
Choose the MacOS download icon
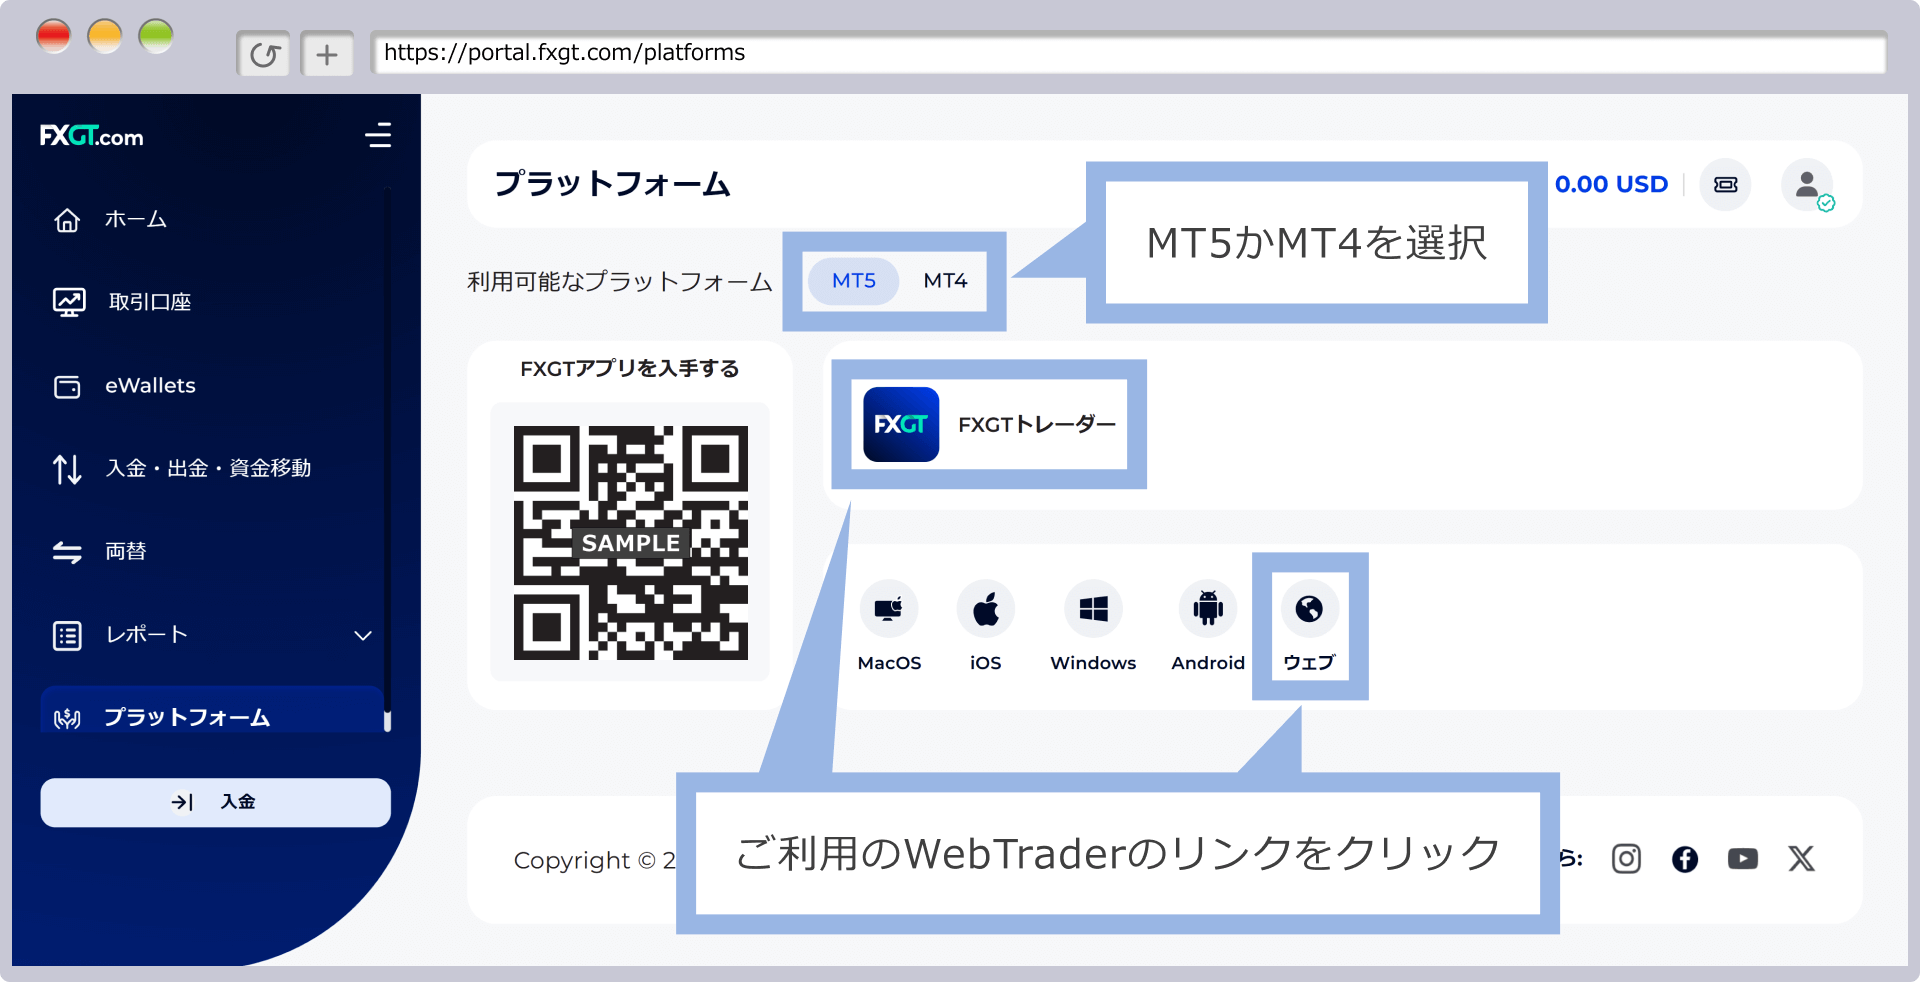point(889,609)
